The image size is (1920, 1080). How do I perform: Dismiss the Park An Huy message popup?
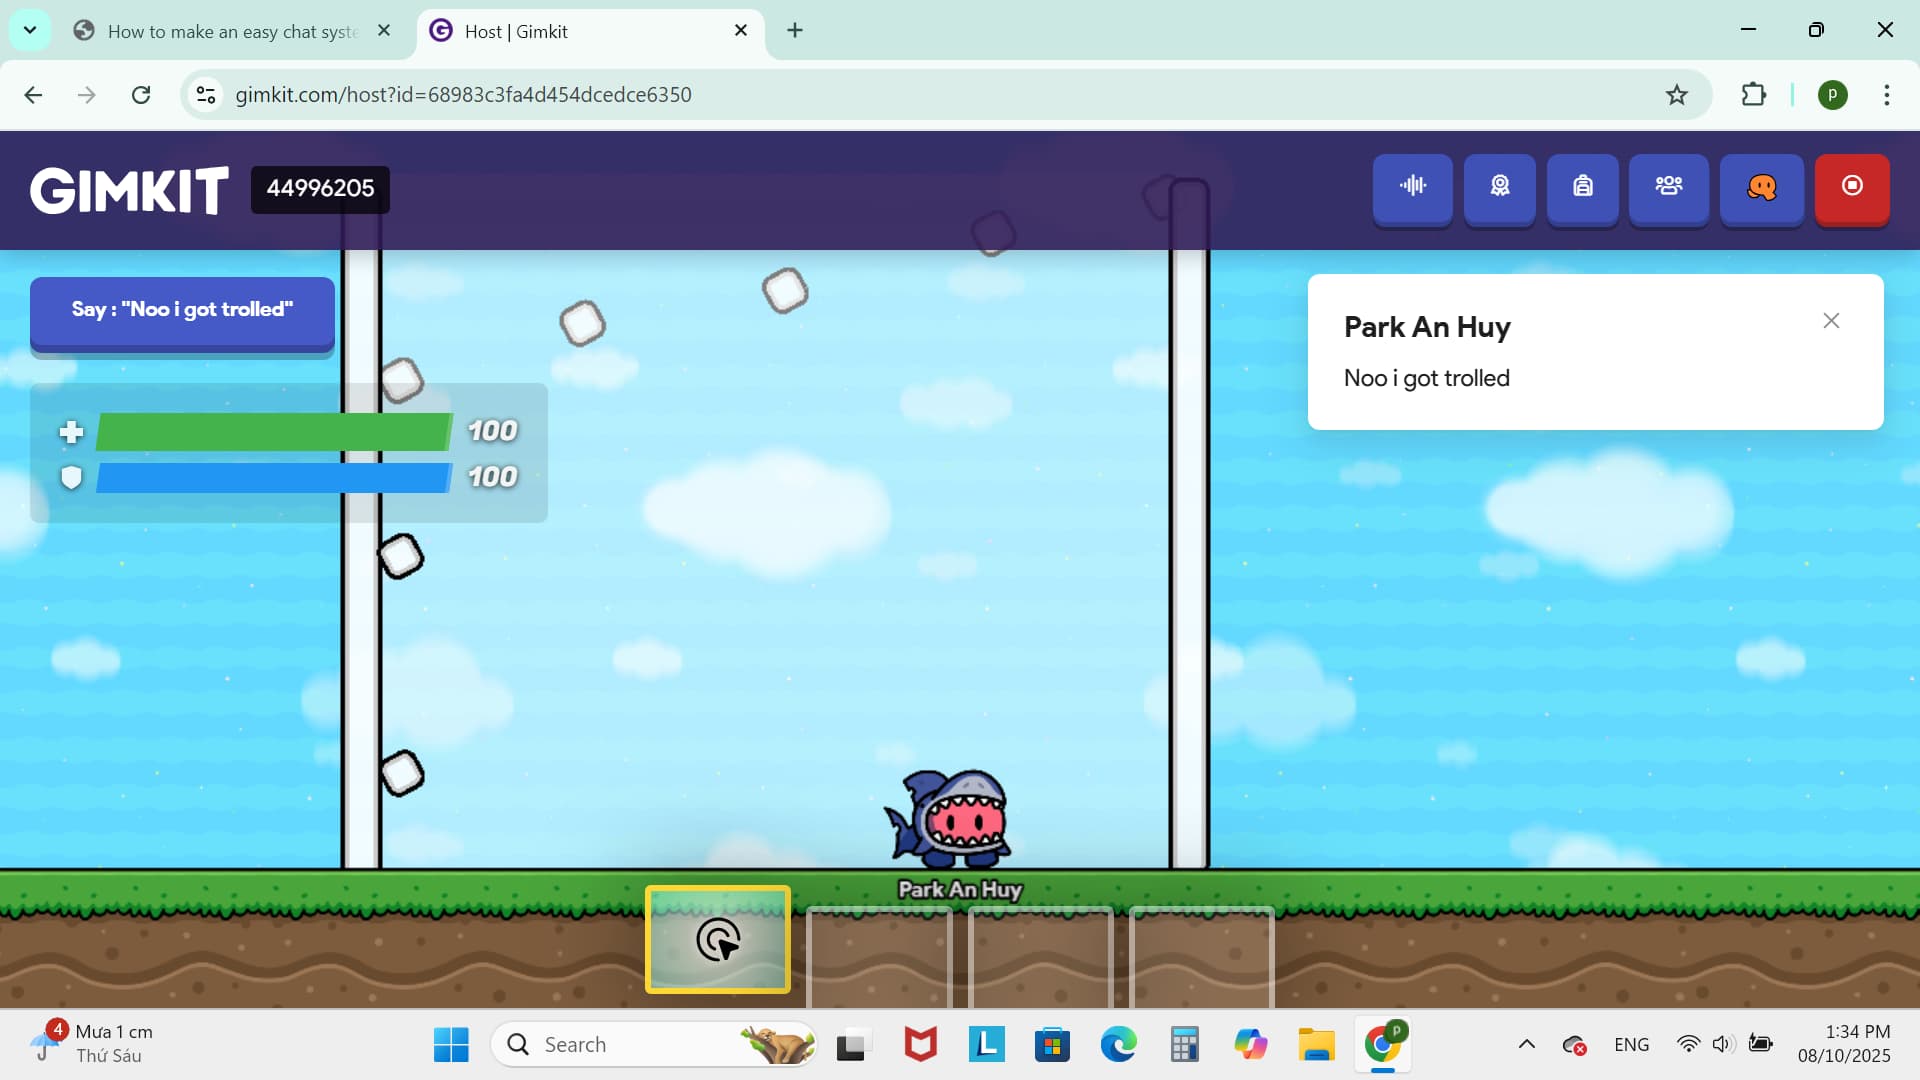tap(1831, 321)
